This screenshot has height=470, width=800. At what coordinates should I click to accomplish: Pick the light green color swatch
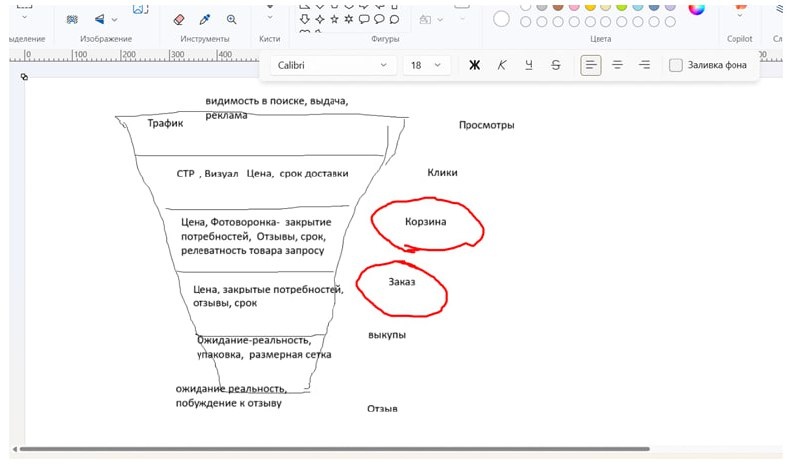pyautogui.click(x=621, y=7)
